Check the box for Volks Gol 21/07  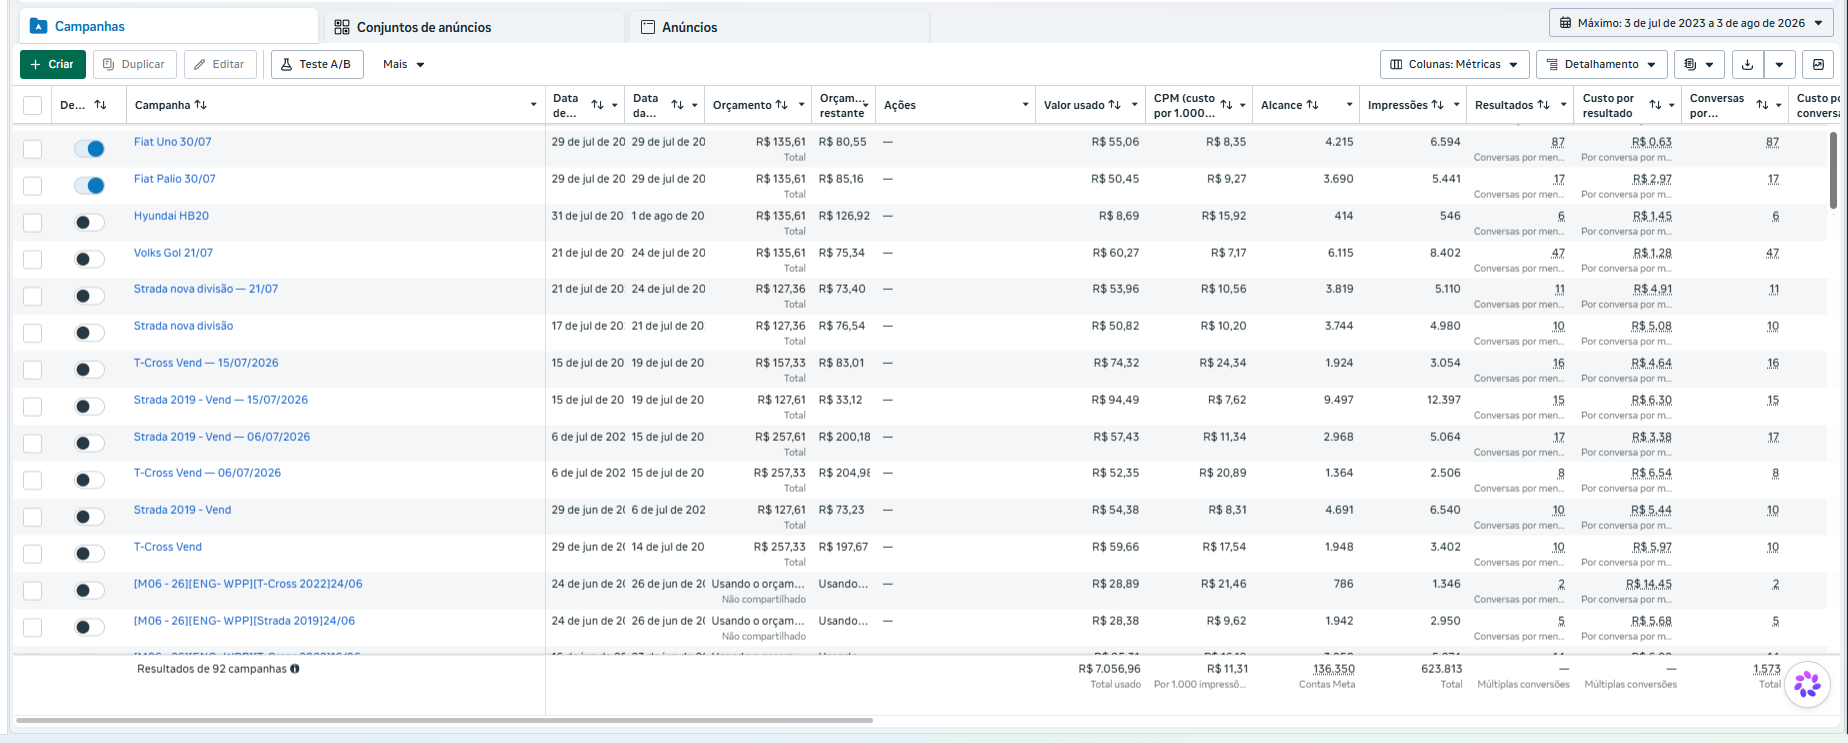[x=33, y=259]
